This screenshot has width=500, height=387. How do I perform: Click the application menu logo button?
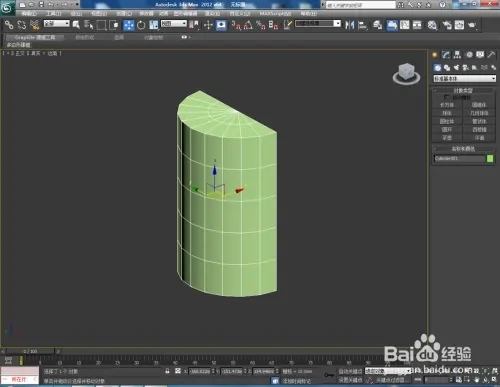point(7,7)
